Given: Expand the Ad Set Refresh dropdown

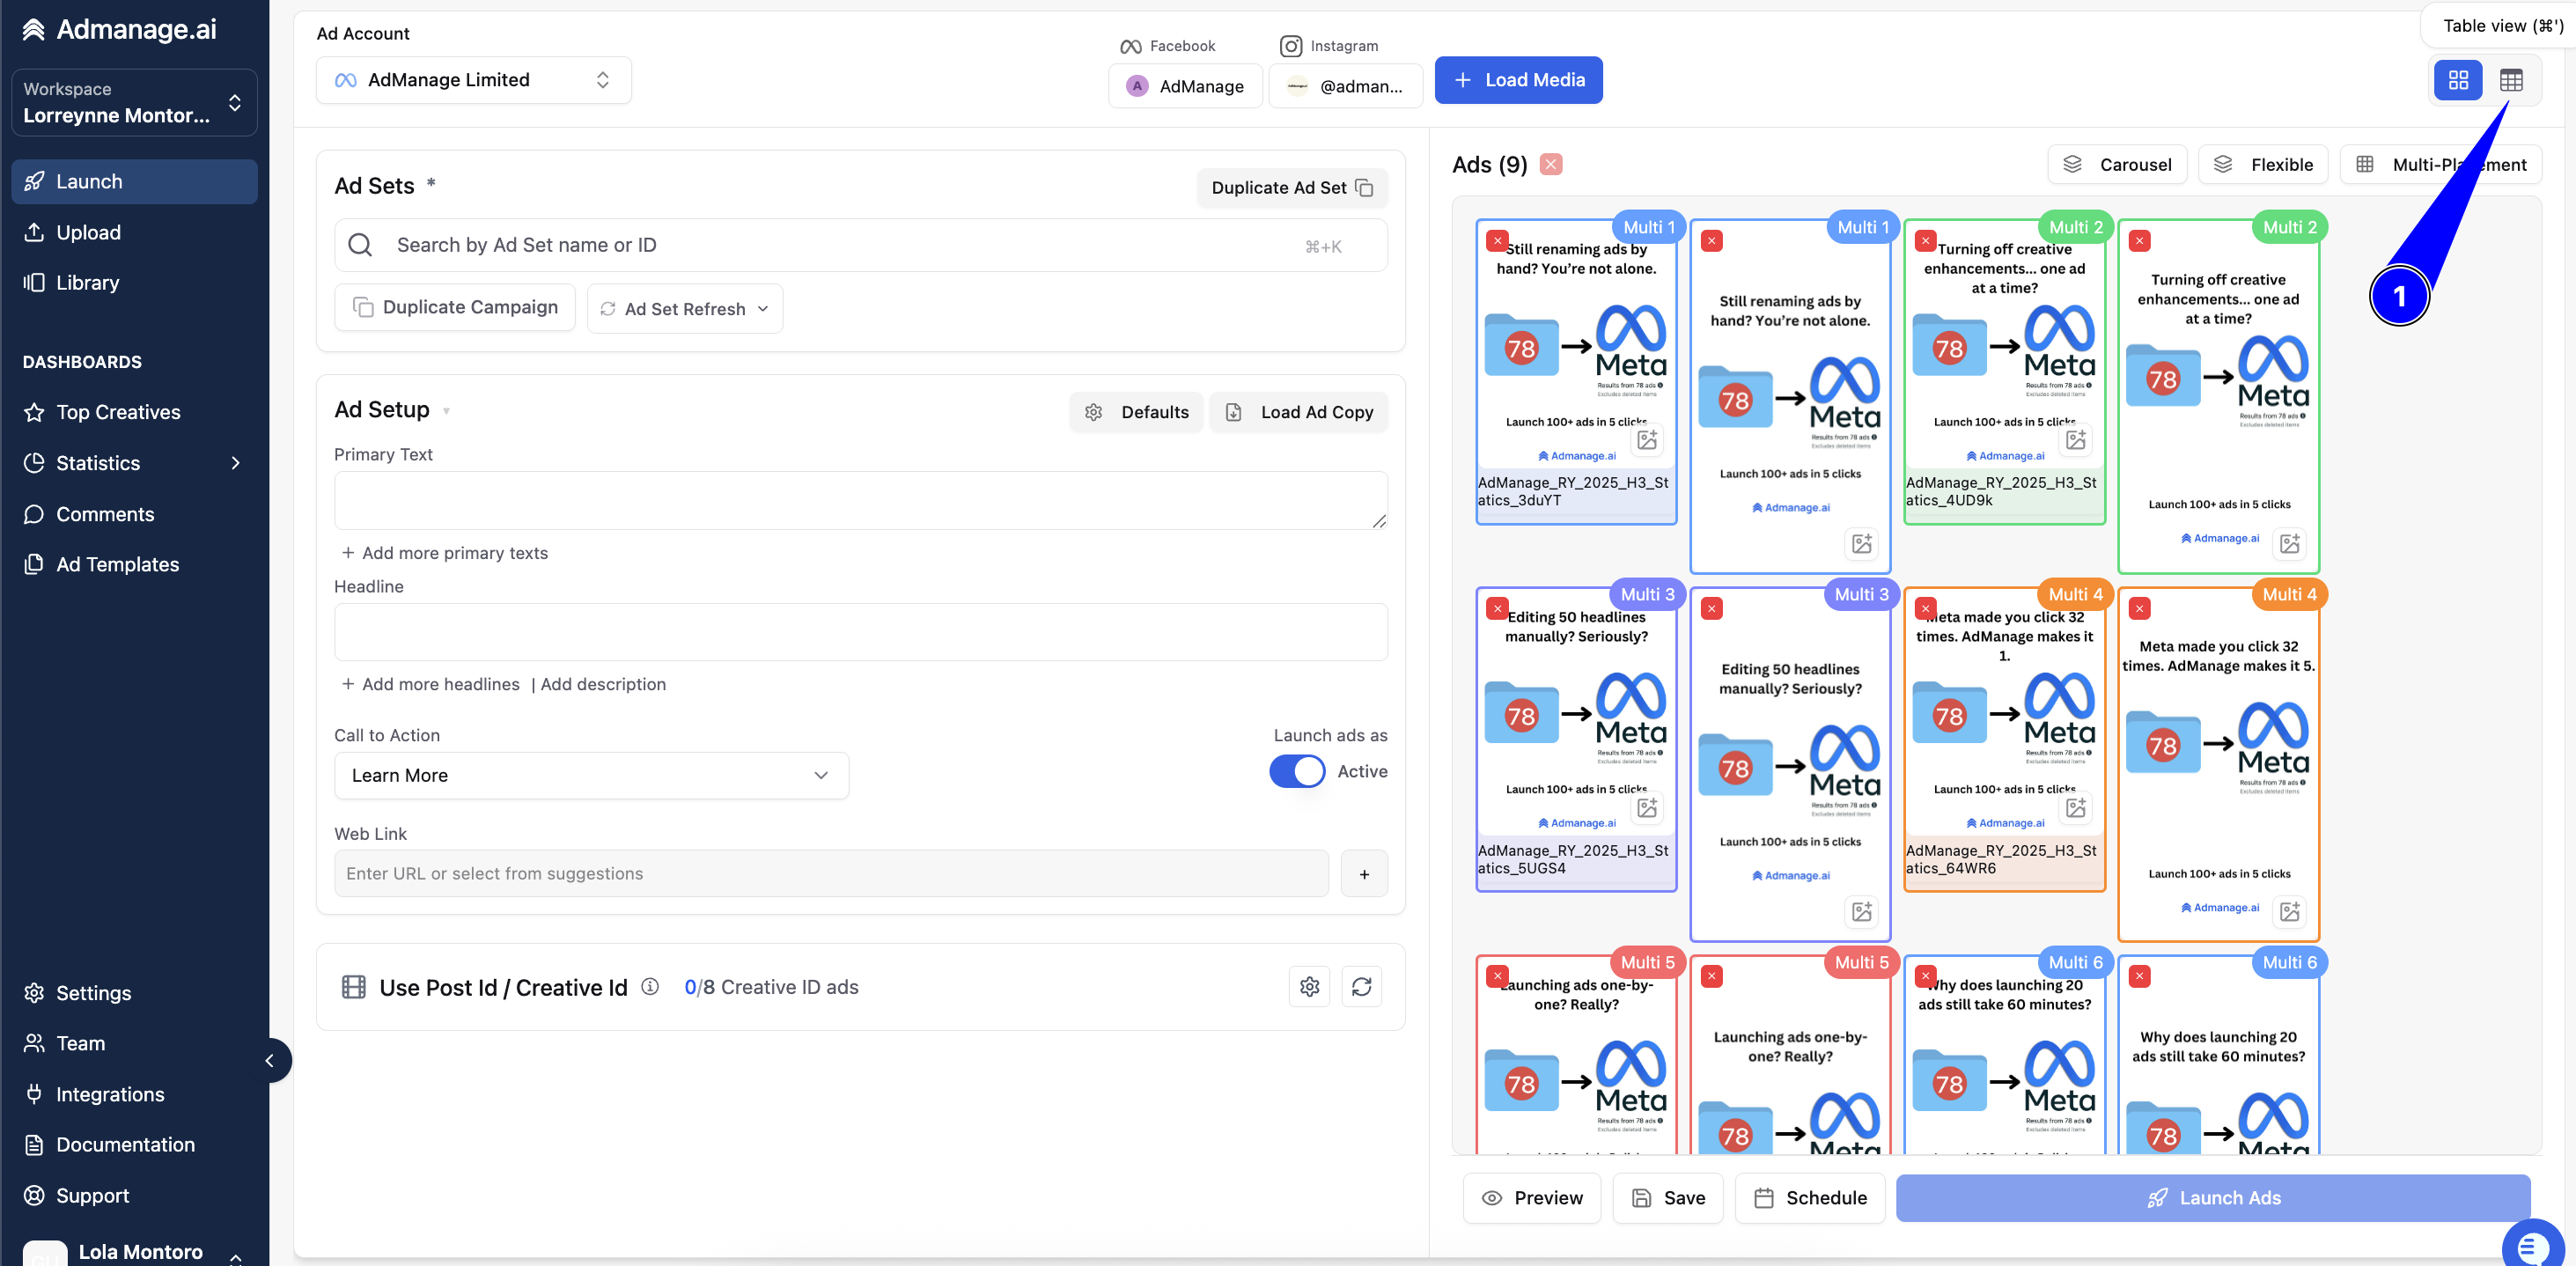Looking at the screenshot, I should click(685, 309).
